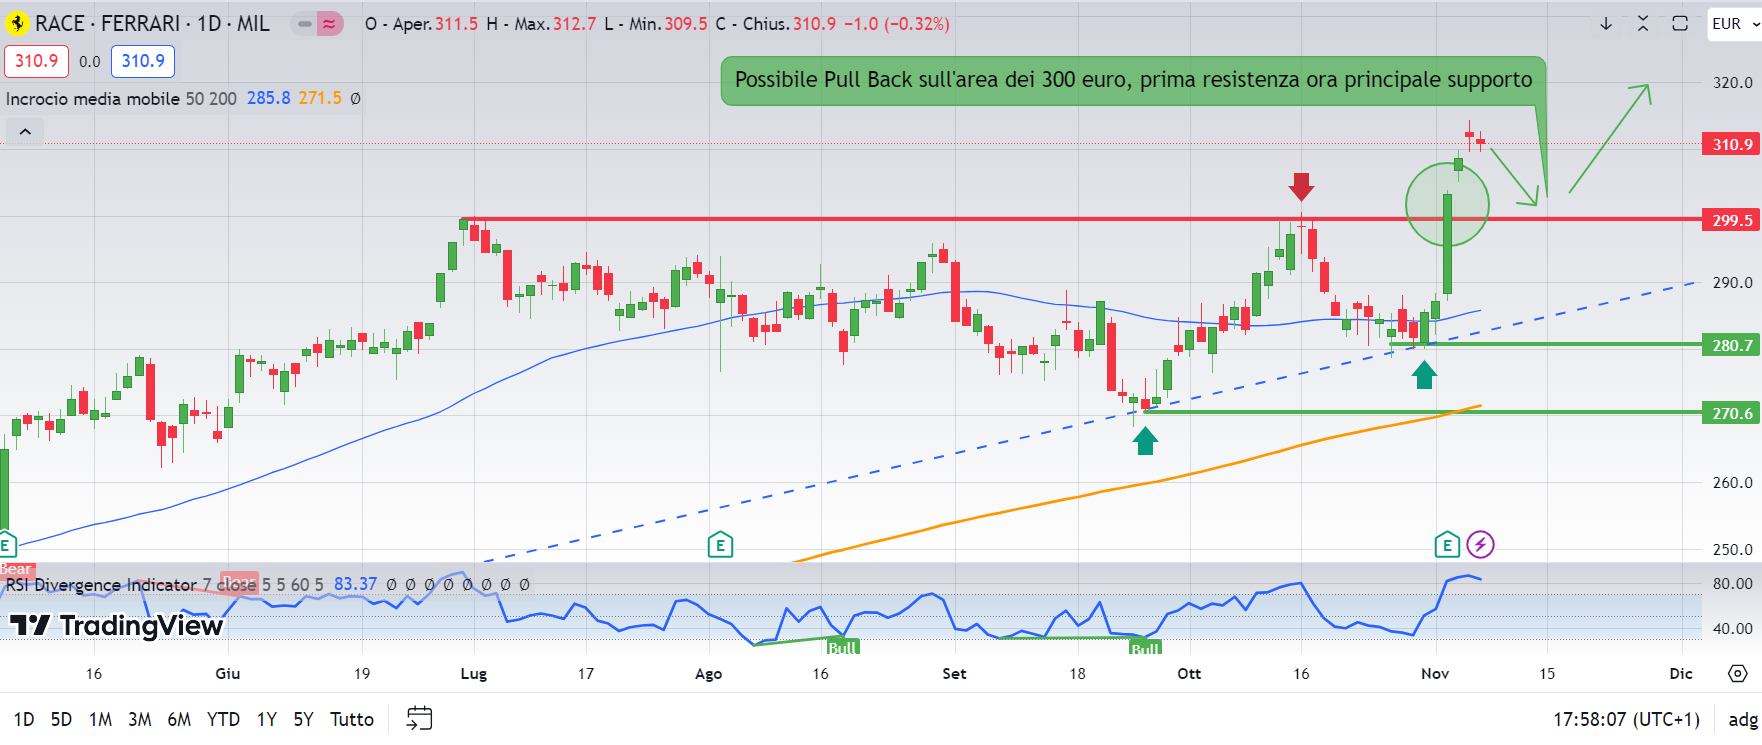The image size is (1762, 745).
Task: Select the 270.6 green support price label
Action: click(x=1732, y=413)
